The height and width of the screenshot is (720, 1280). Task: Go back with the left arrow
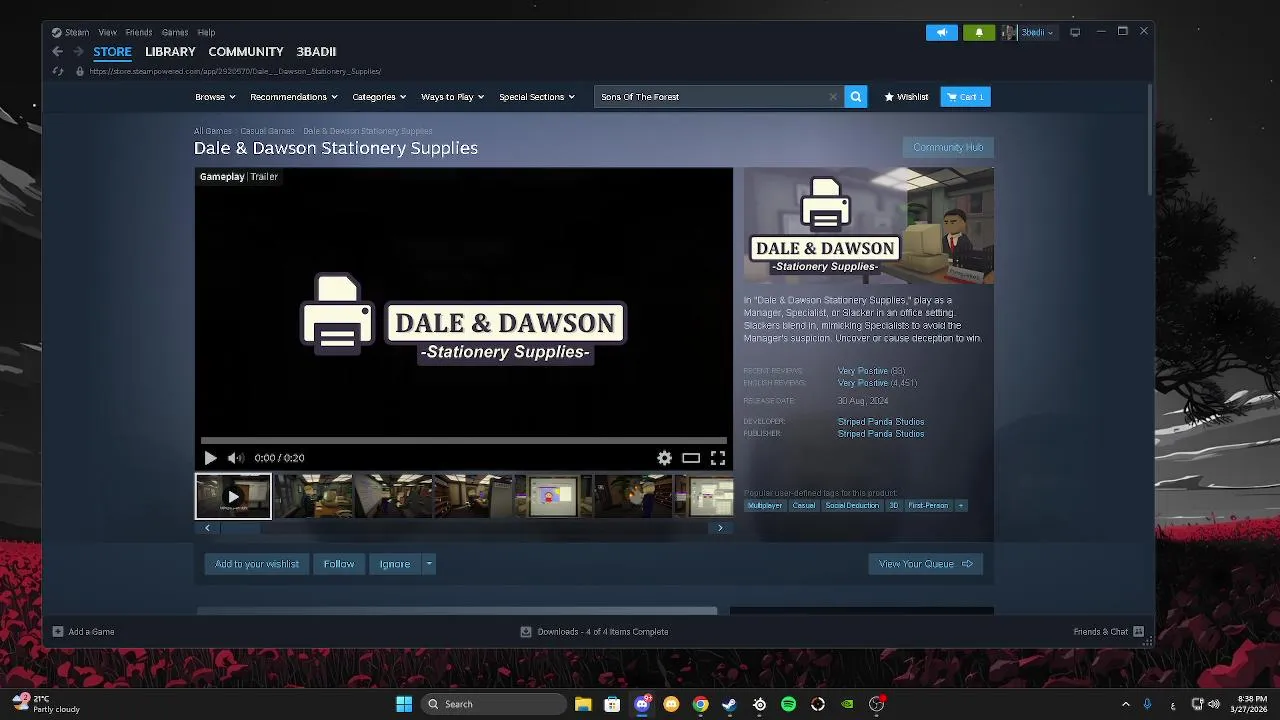[57, 51]
